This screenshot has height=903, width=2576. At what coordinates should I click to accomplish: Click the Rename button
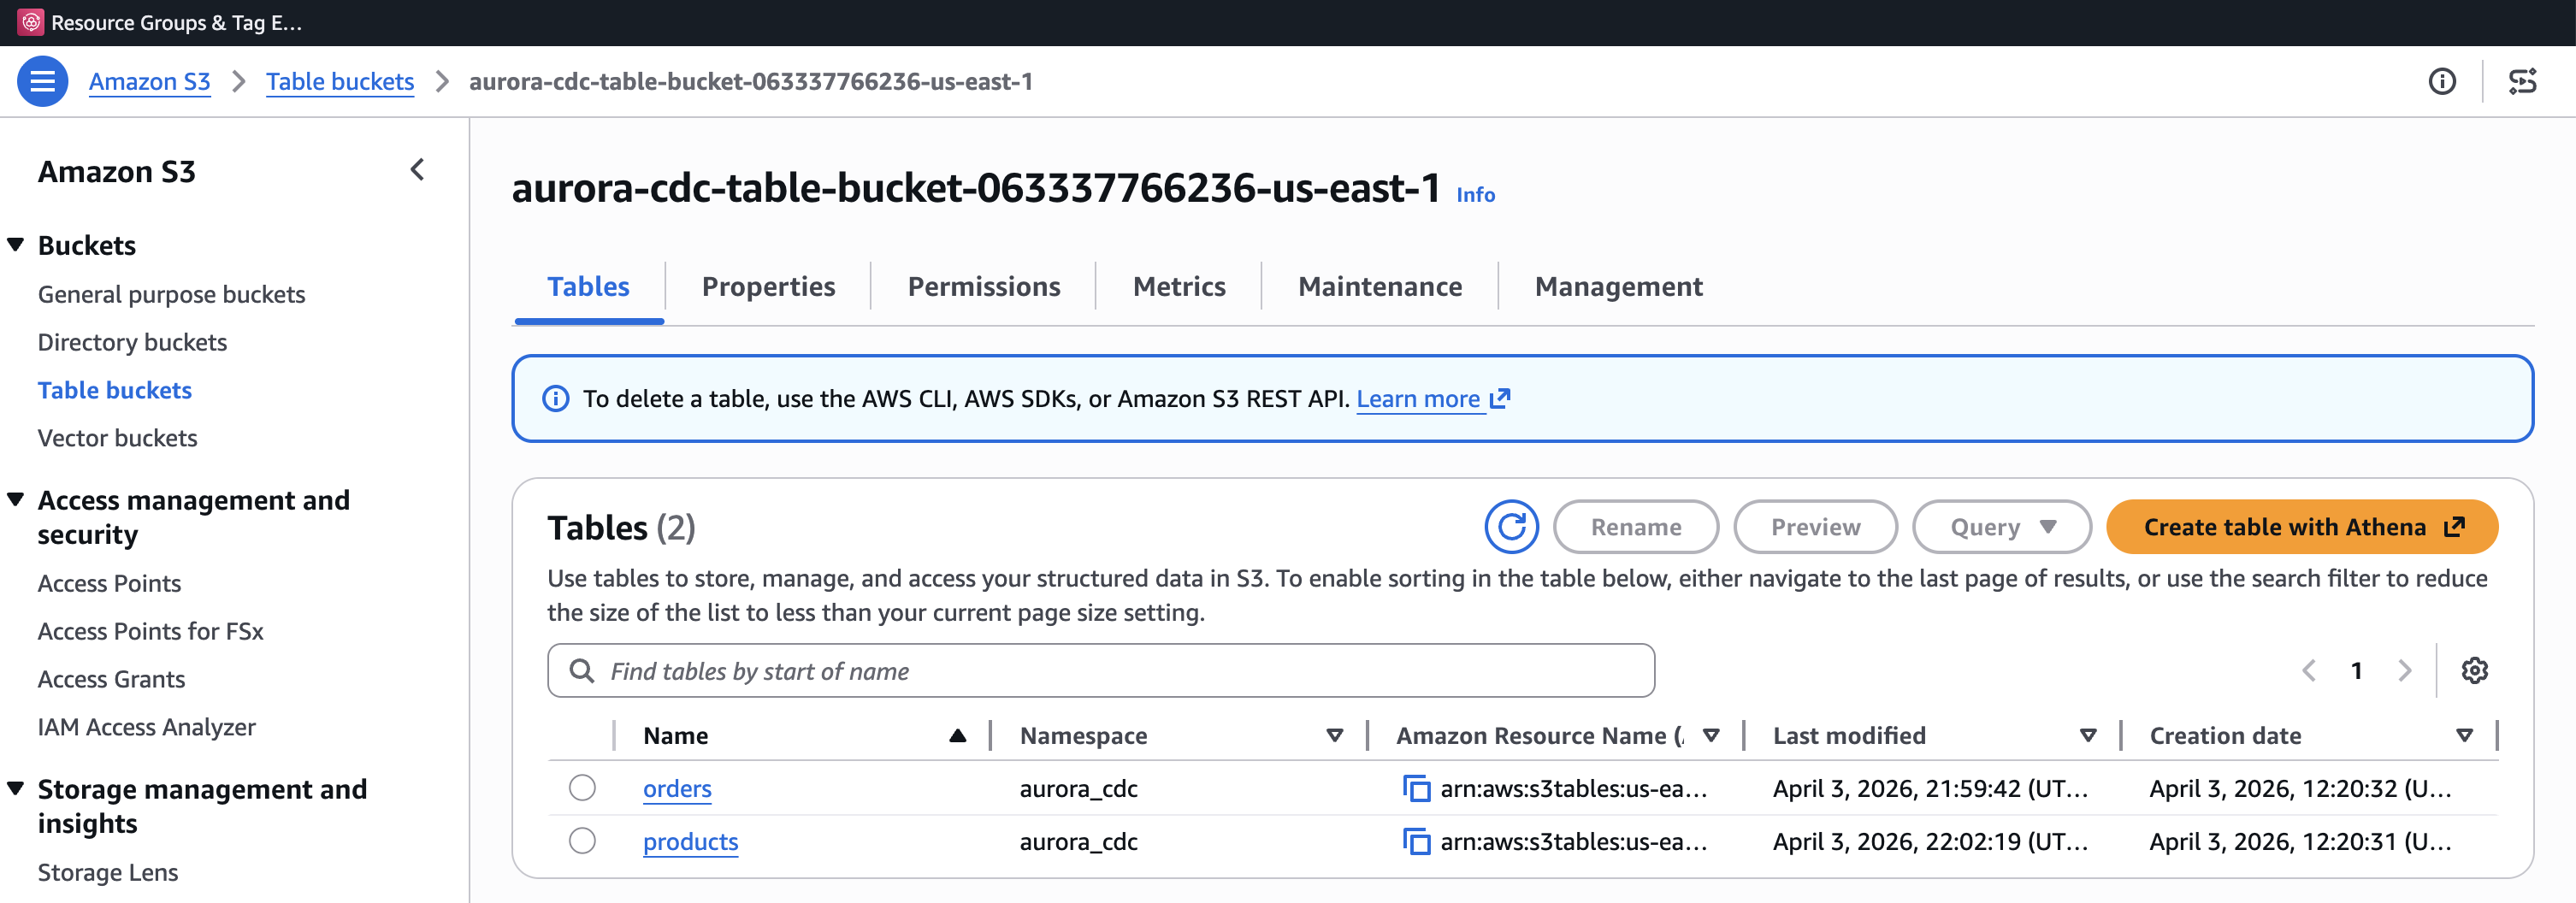pos(1636,527)
